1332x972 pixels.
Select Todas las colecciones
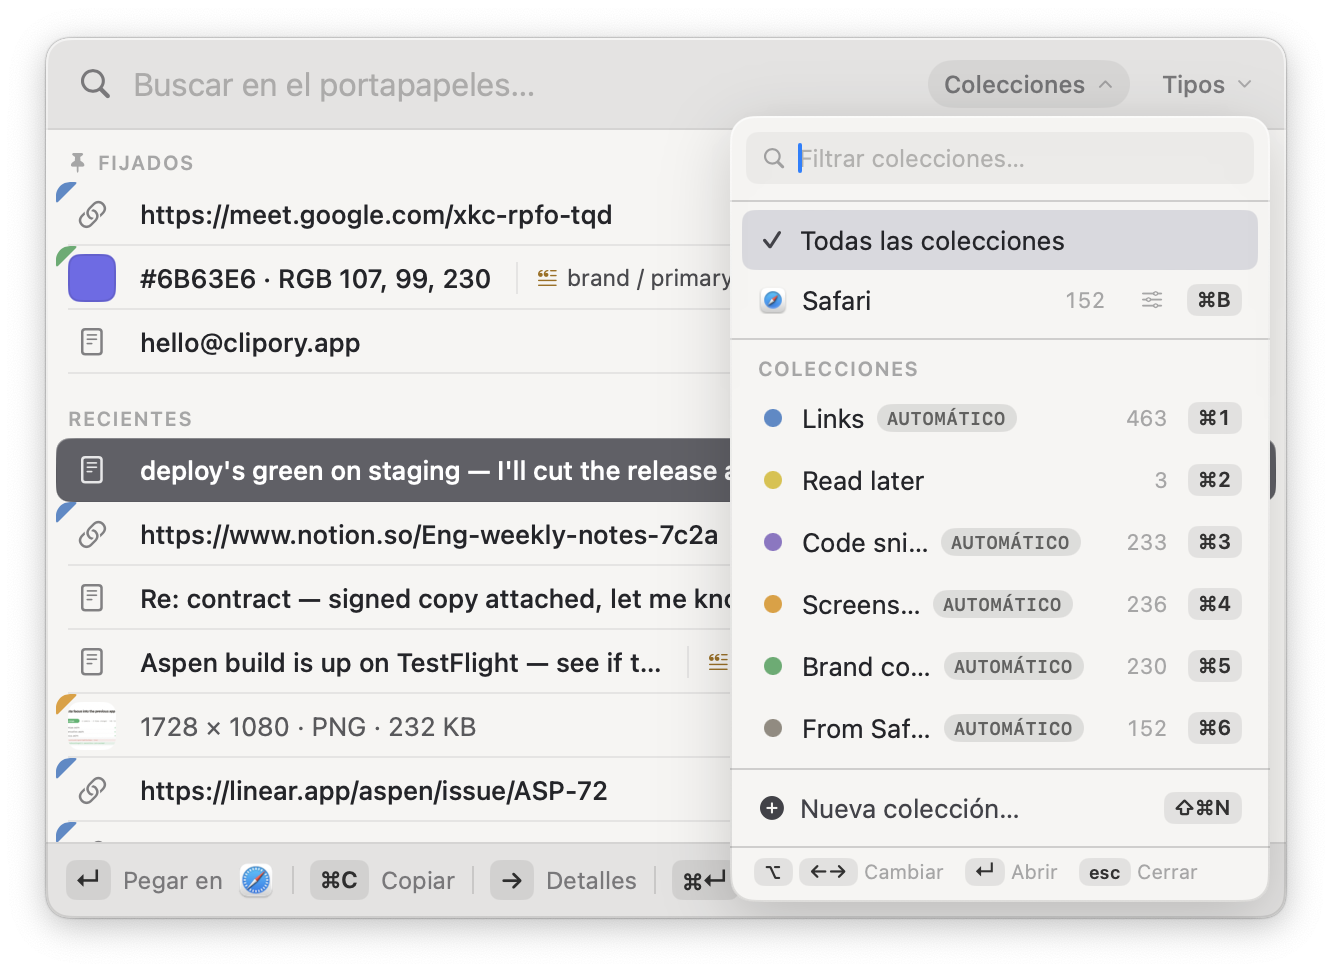(1000, 240)
